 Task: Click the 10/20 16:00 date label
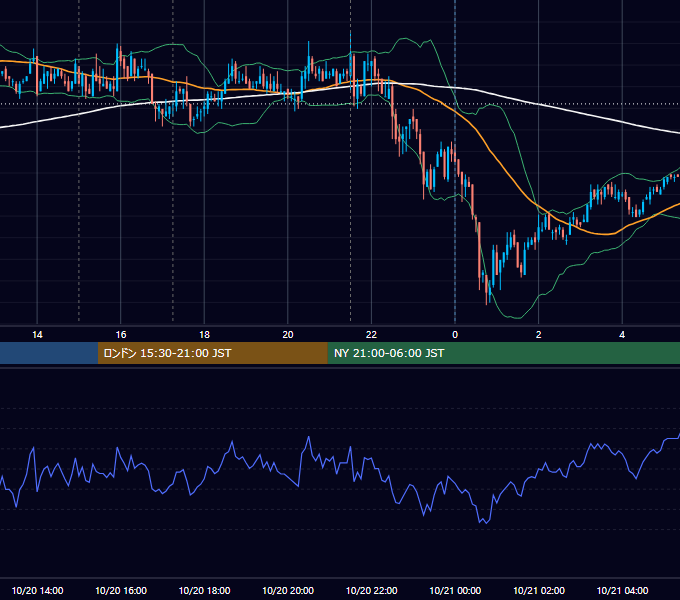pos(121,590)
